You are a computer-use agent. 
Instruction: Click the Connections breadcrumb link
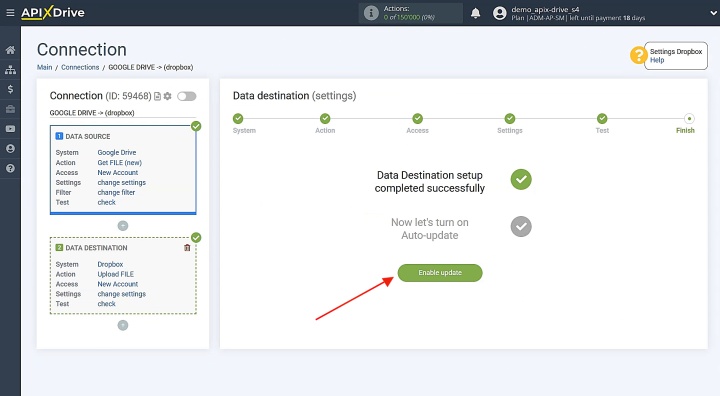80,67
